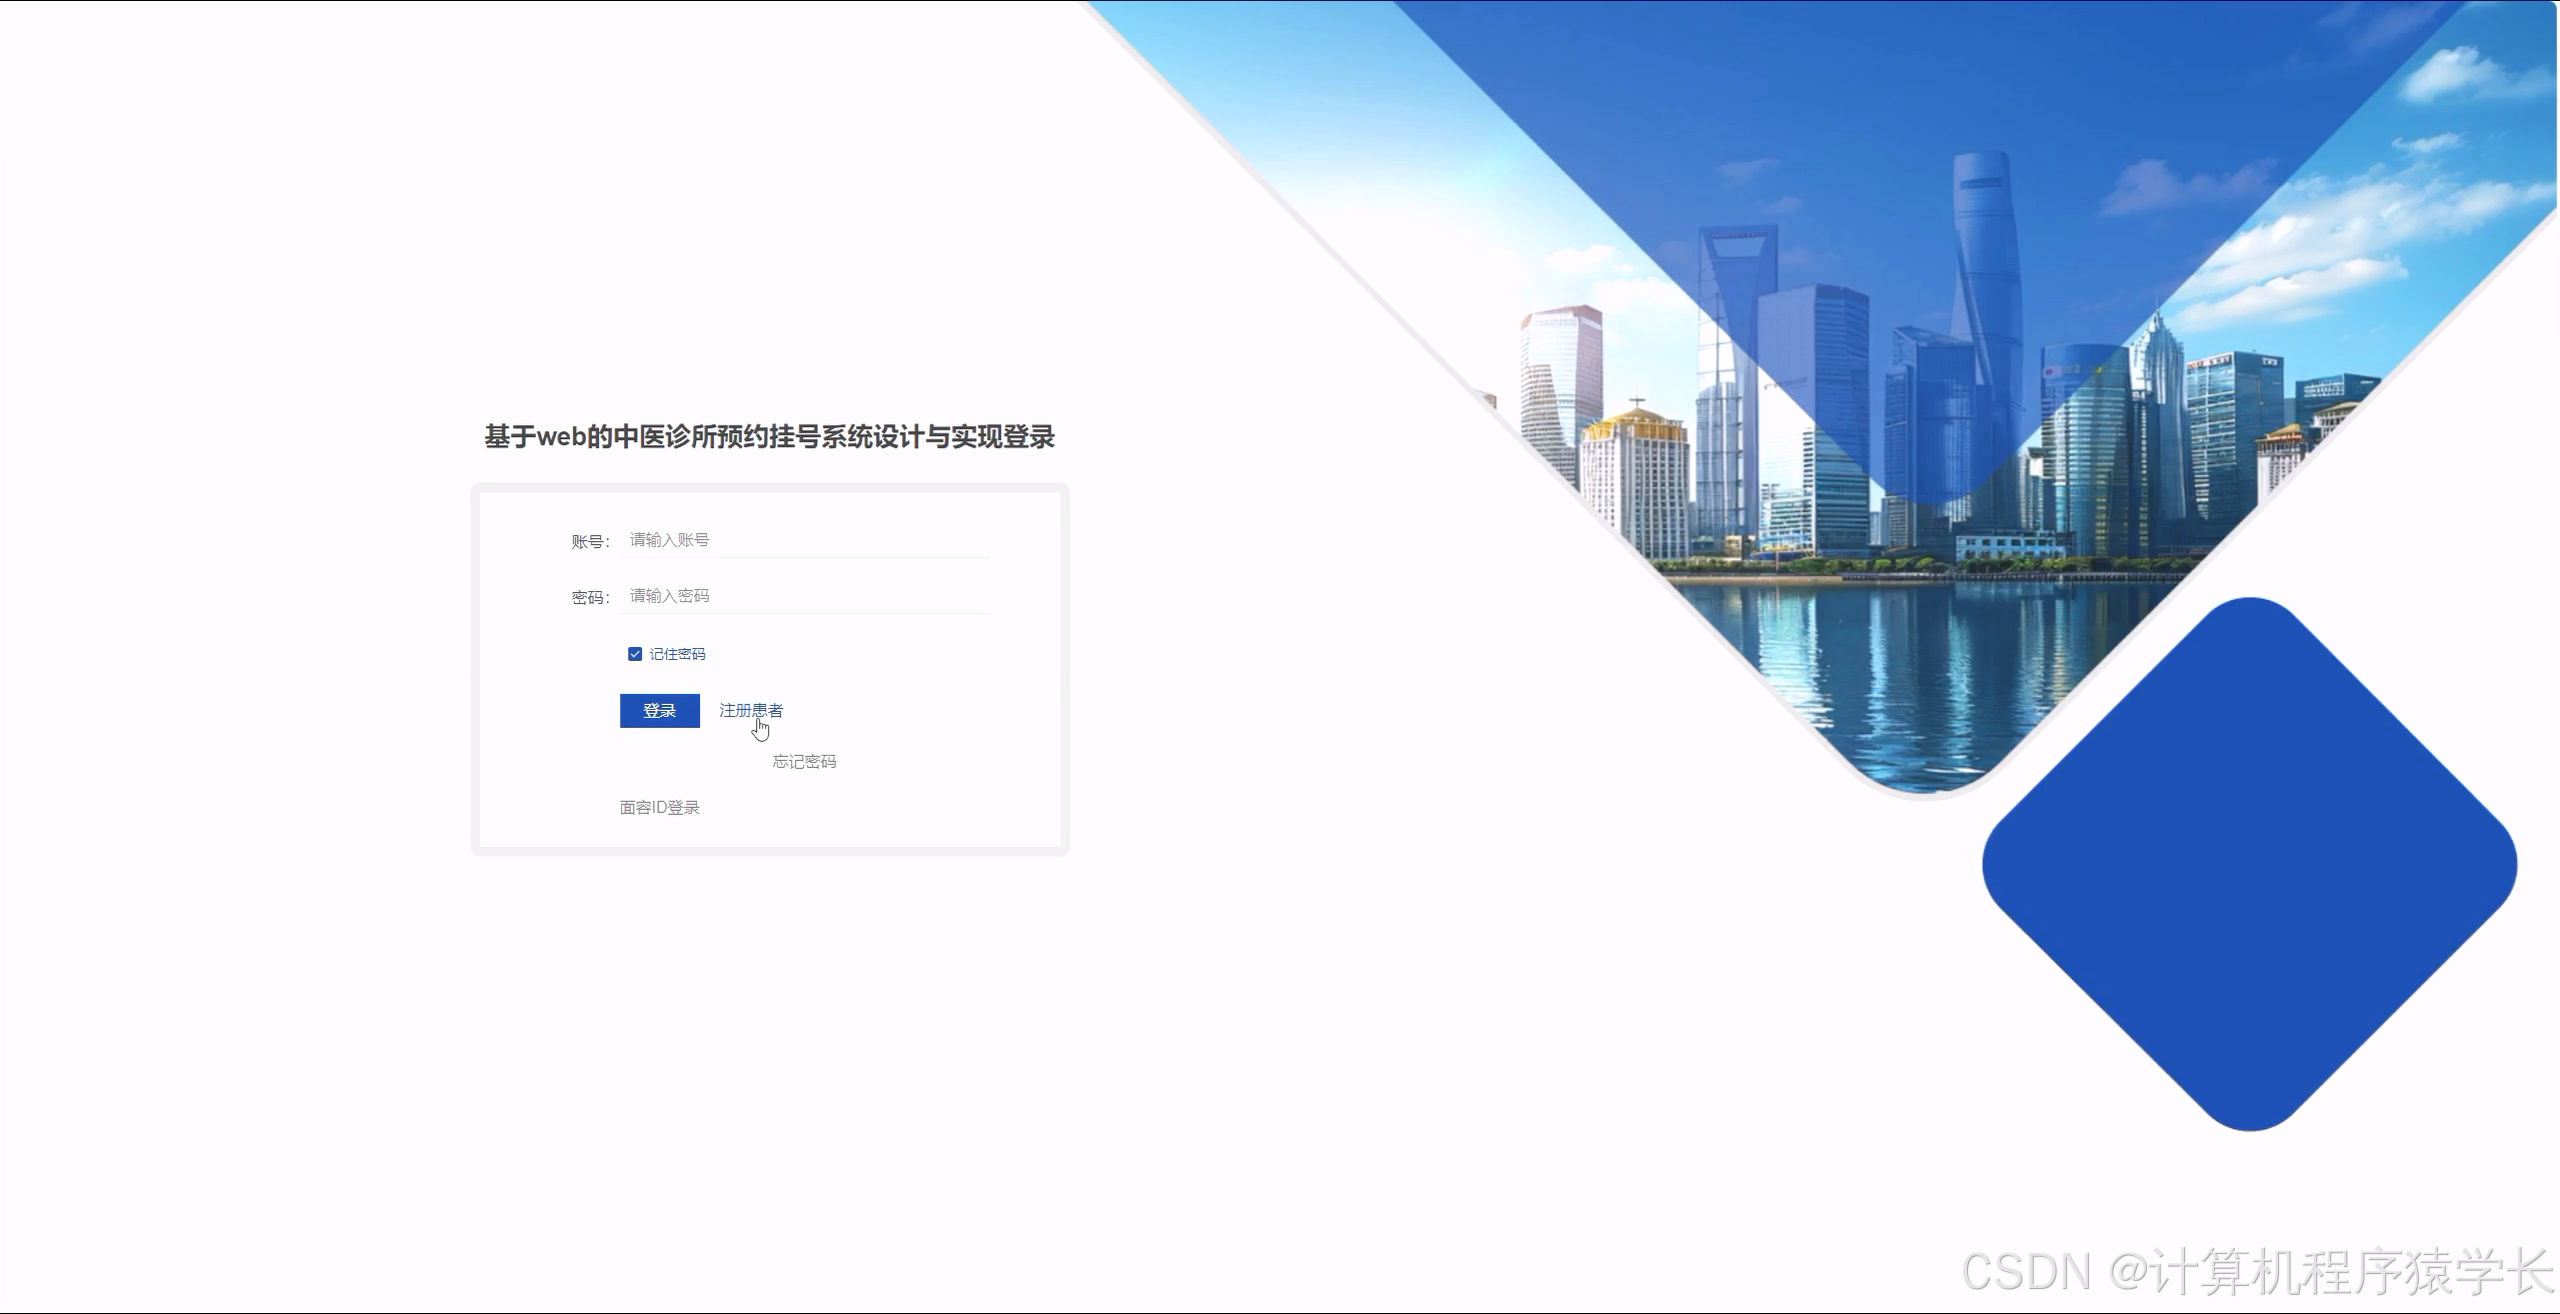Select the 请输入密码 placeholder text box
The height and width of the screenshot is (1314, 2560).
click(x=805, y=594)
